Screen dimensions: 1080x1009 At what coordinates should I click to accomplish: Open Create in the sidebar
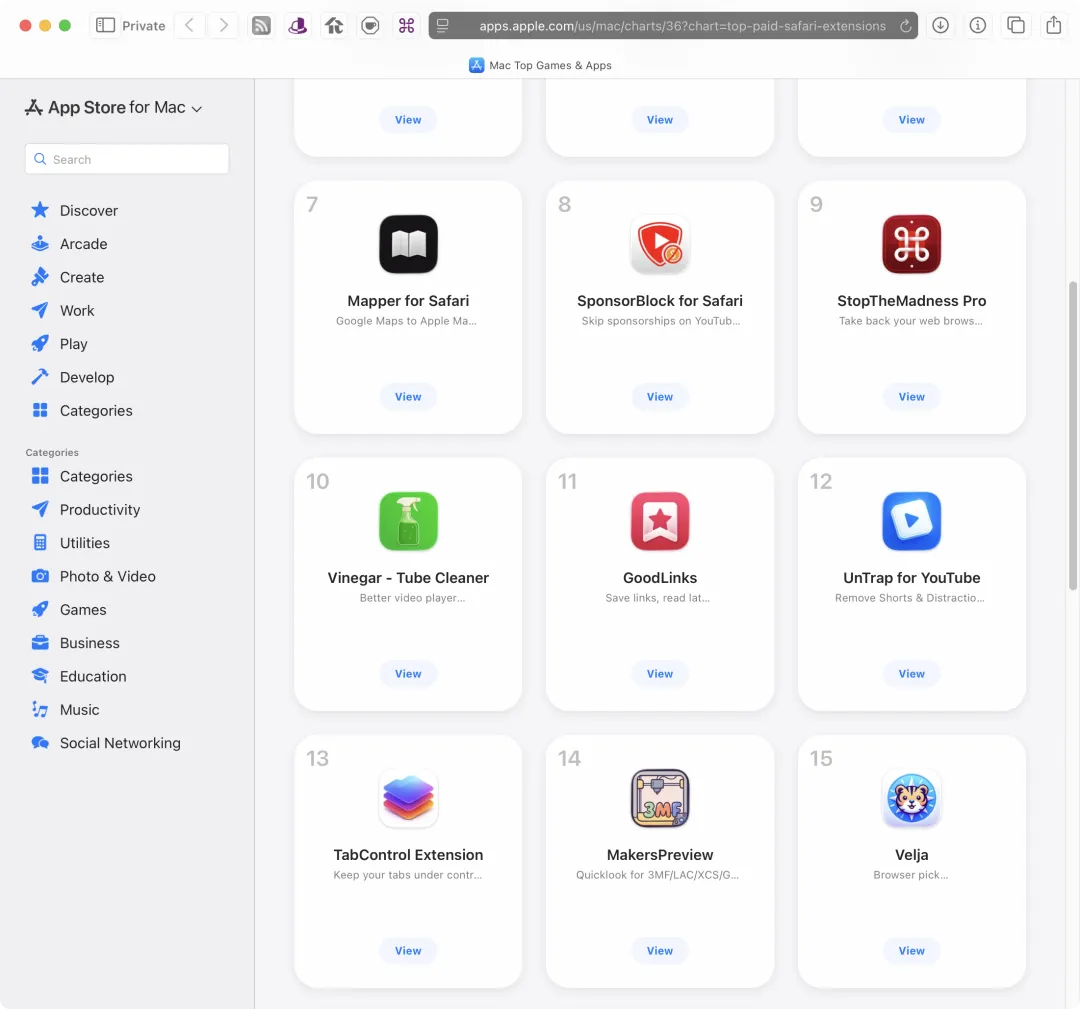[68, 277]
